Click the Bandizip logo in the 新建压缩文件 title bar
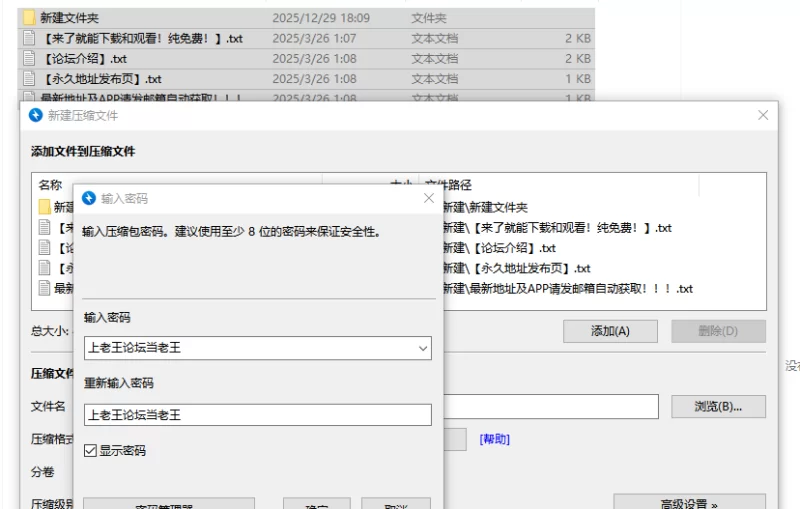Viewport: 800px width, 509px height. click(x=36, y=116)
